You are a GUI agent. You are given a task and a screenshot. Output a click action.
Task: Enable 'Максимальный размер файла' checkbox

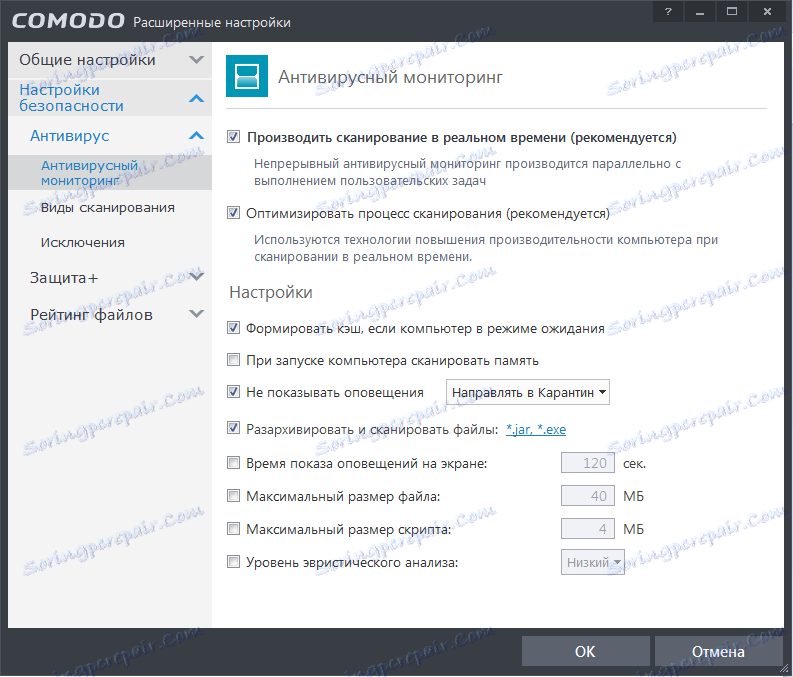click(233, 496)
